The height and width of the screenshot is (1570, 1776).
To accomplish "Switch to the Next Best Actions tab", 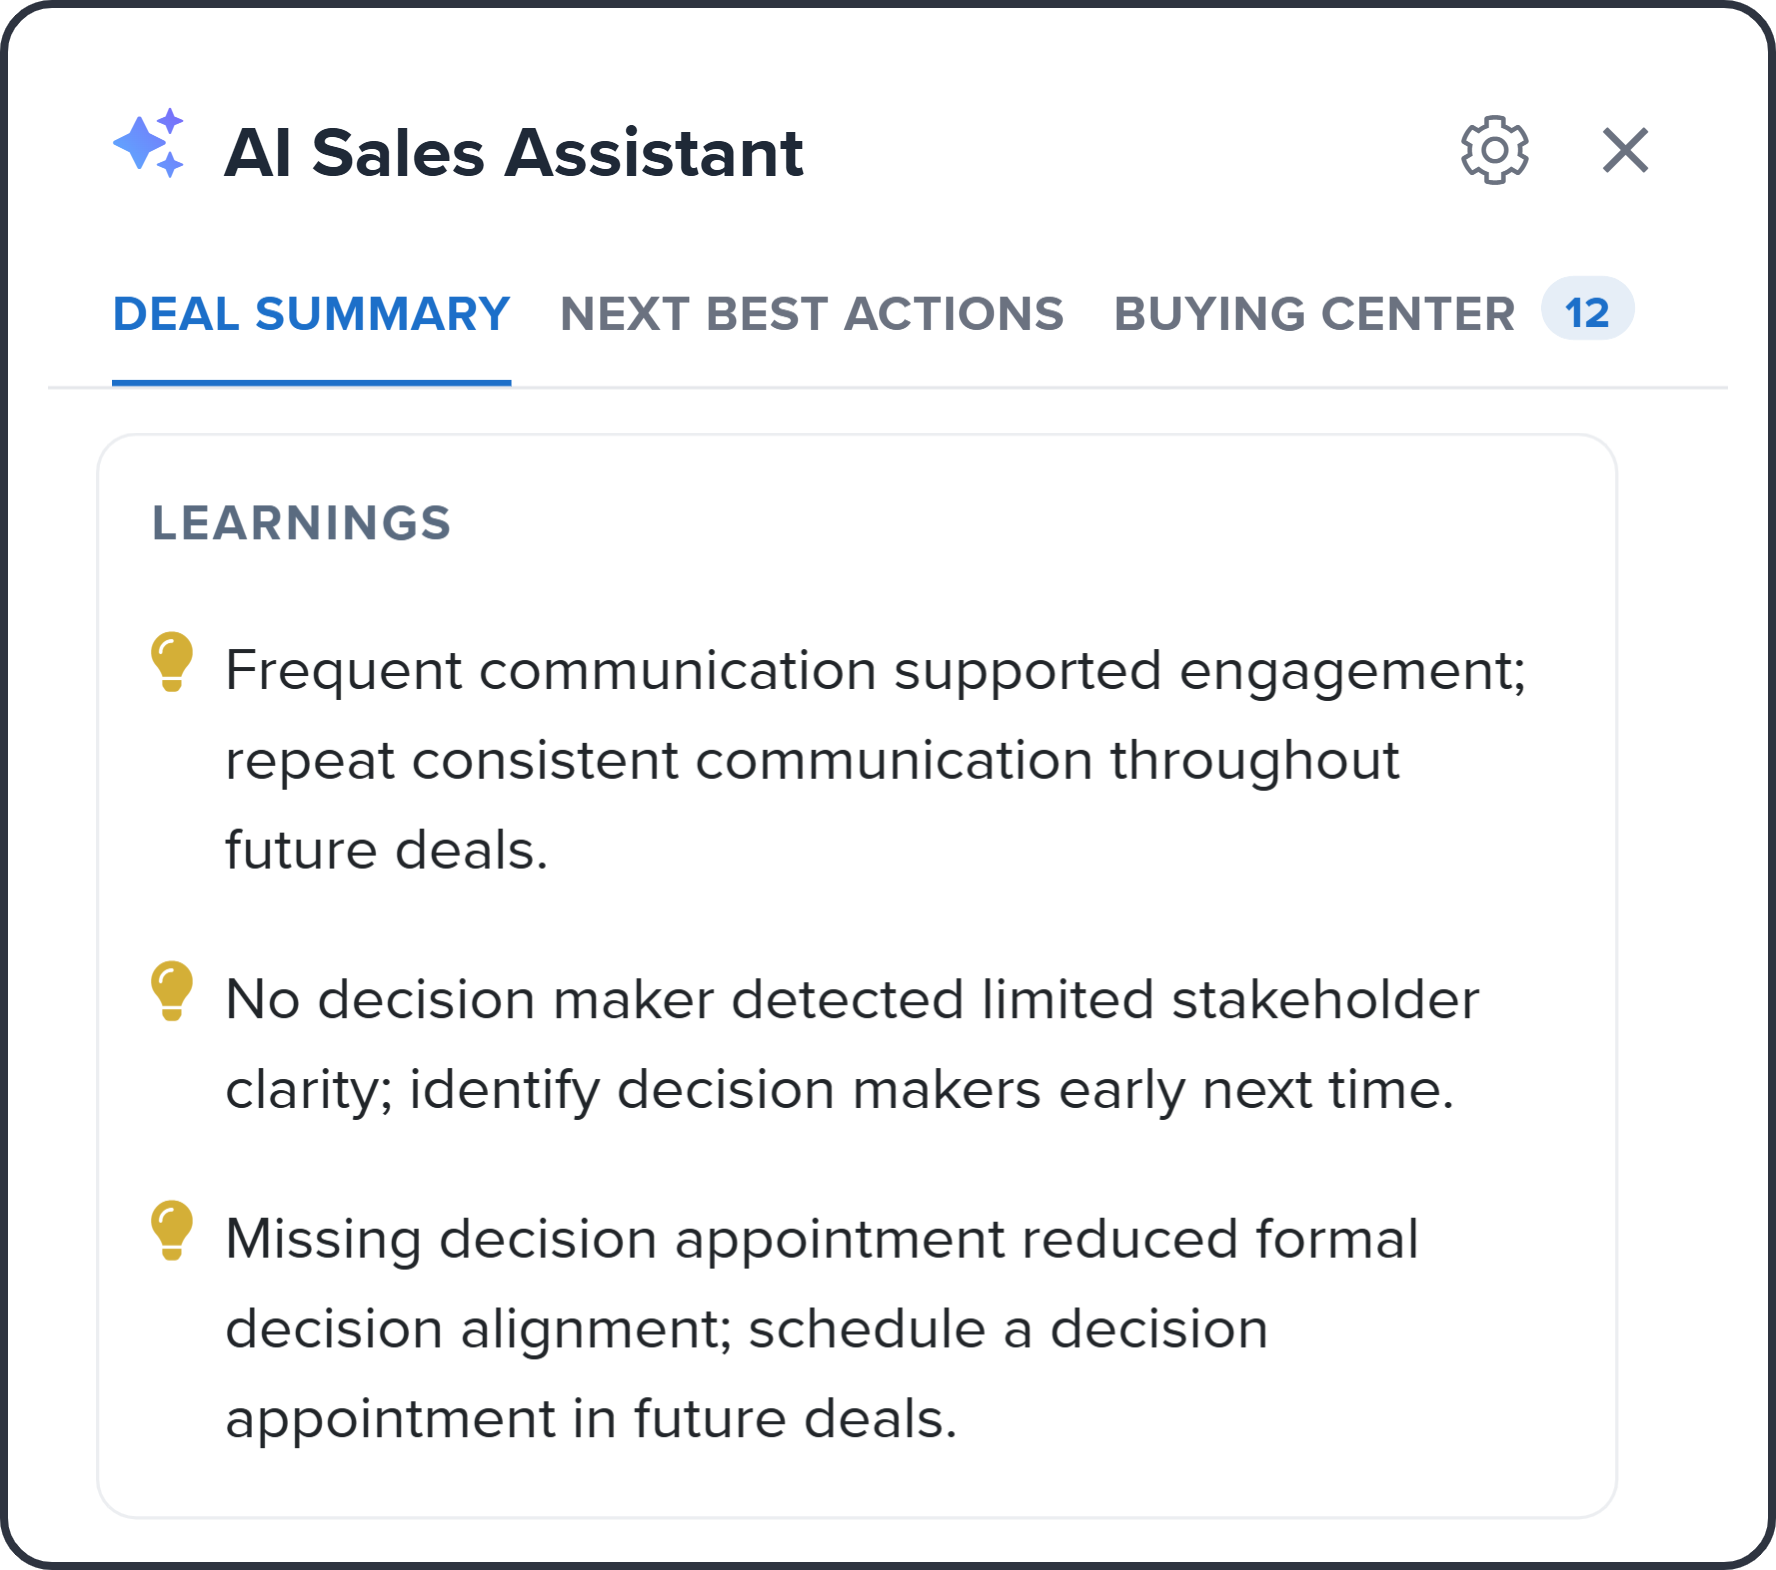I will (812, 314).
